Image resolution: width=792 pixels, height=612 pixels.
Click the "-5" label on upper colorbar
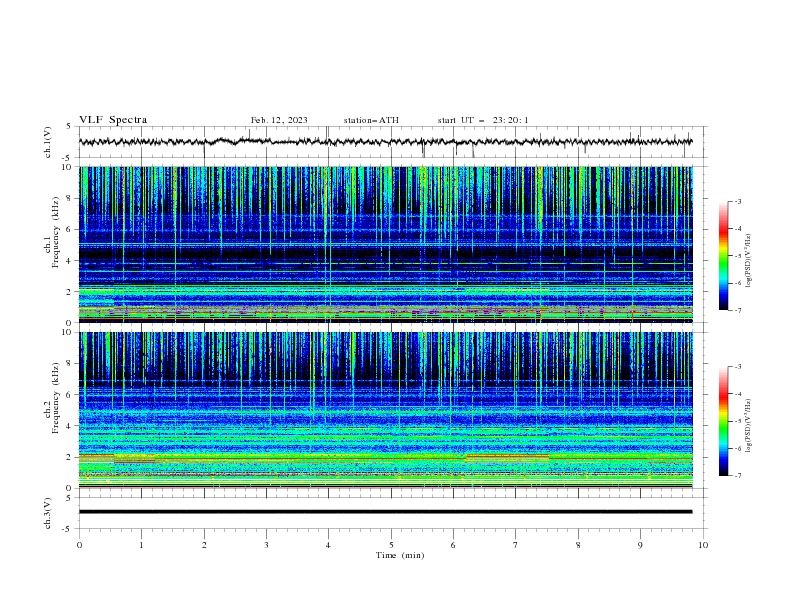click(737, 256)
